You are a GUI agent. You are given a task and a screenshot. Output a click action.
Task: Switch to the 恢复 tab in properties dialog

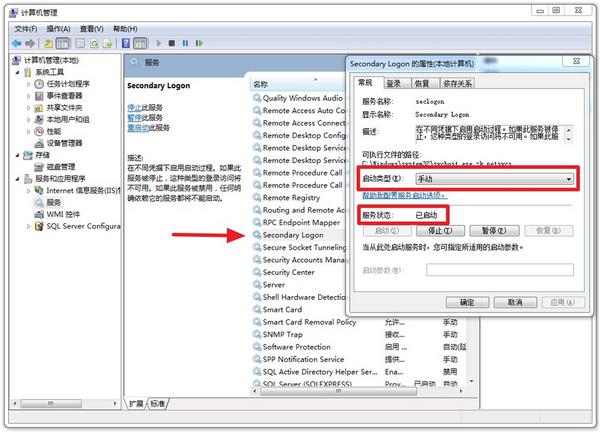pos(424,83)
